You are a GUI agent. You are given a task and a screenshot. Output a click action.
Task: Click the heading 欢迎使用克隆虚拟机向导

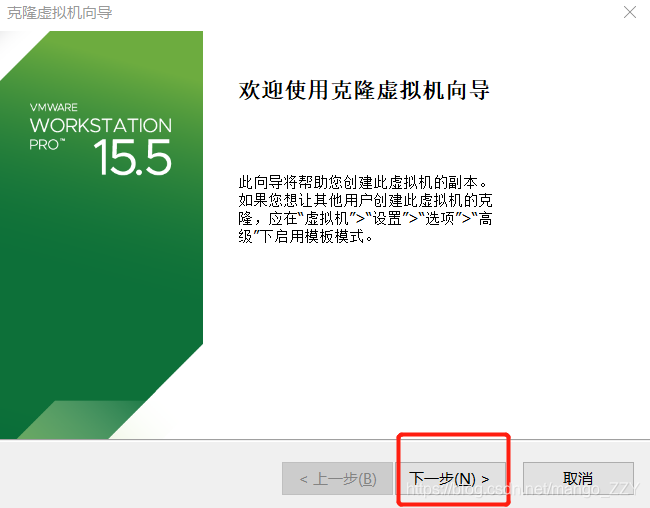[364, 90]
